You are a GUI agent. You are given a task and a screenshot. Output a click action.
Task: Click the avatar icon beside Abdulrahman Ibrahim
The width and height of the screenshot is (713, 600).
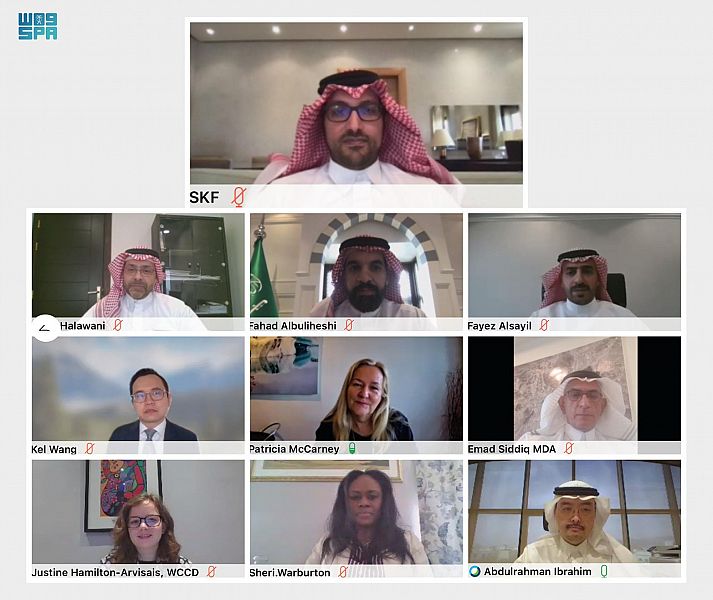tap(475, 571)
